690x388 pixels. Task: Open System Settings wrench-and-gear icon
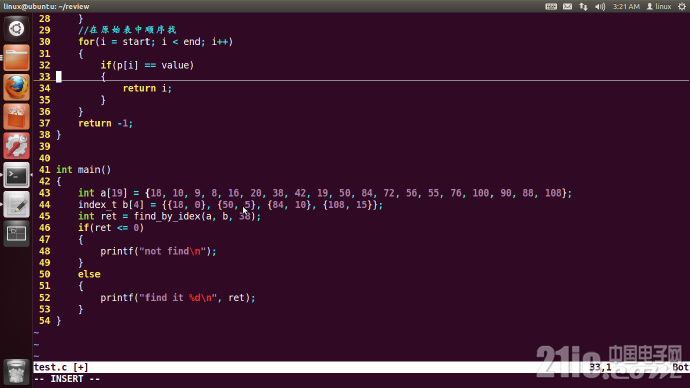point(16,146)
